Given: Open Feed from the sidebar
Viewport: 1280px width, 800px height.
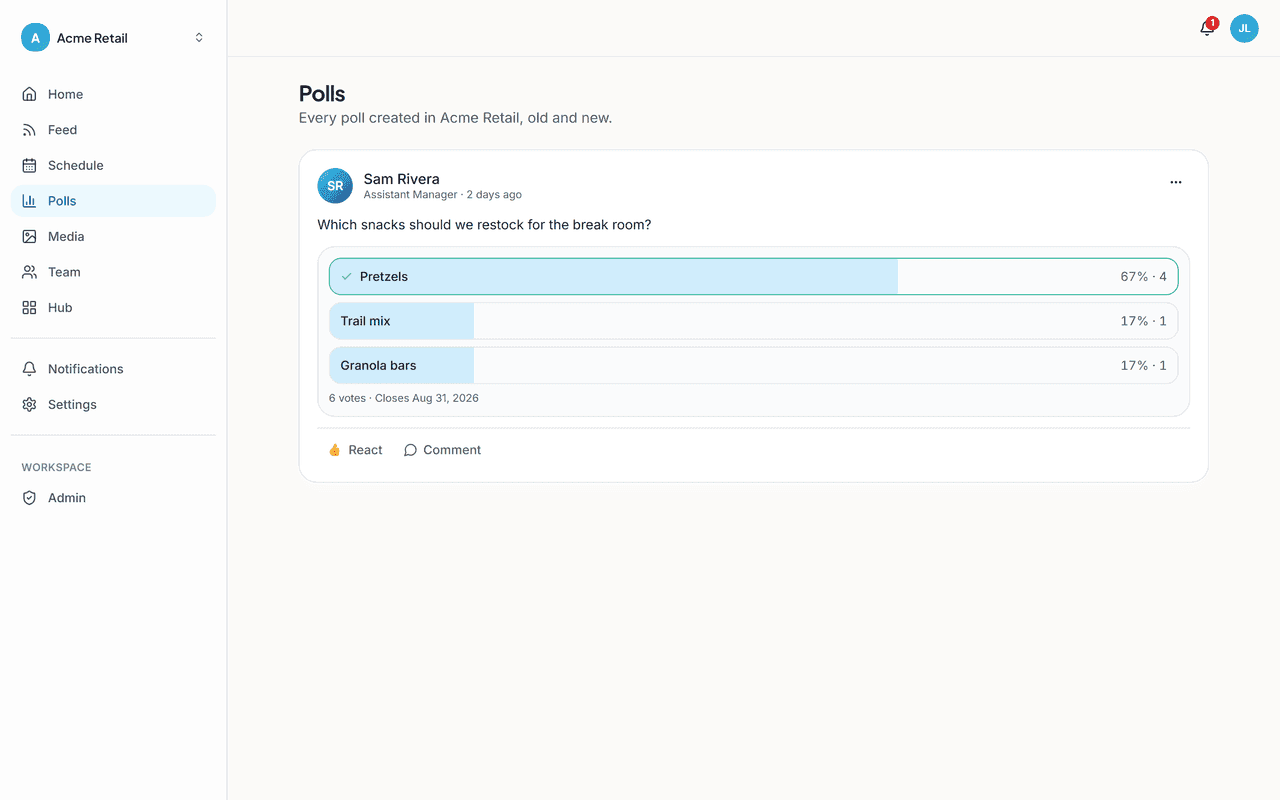Looking at the screenshot, I should 113,130.
